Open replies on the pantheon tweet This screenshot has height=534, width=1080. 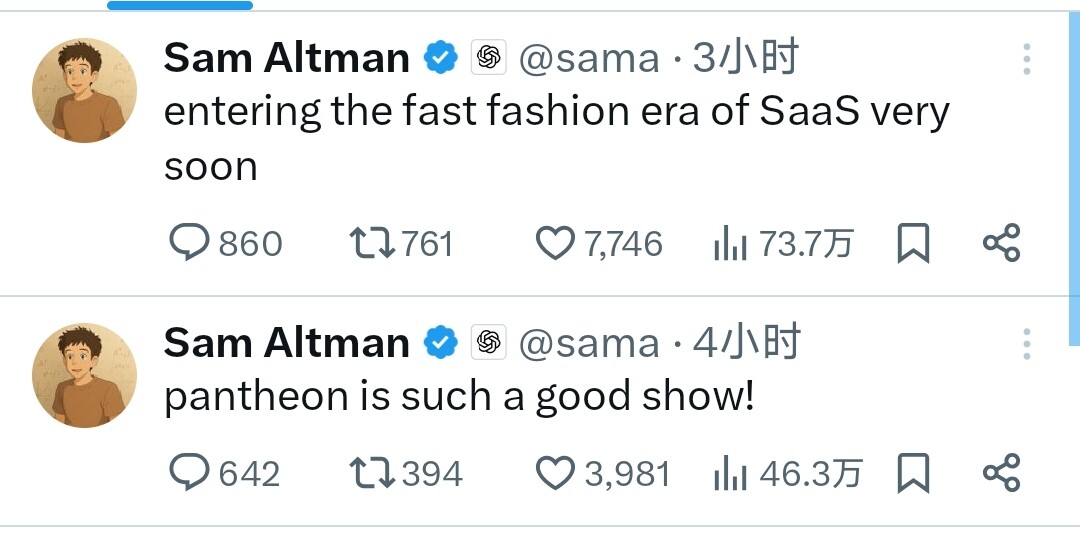pos(225,473)
